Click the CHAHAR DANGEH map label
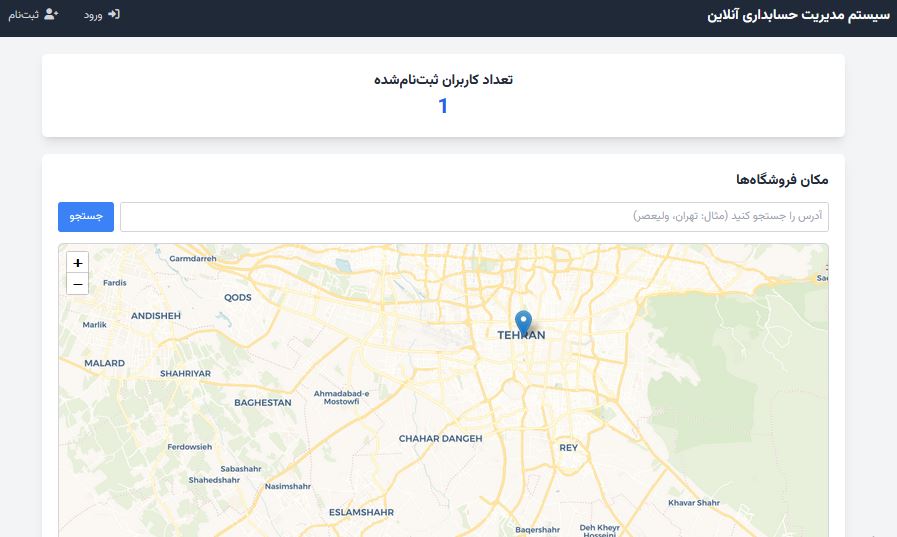897x537 pixels. pos(440,439)
